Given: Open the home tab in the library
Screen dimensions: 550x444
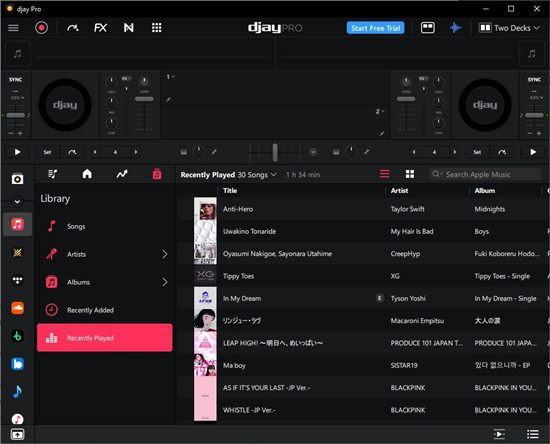Looking at the screenshot, I should 87,174.
